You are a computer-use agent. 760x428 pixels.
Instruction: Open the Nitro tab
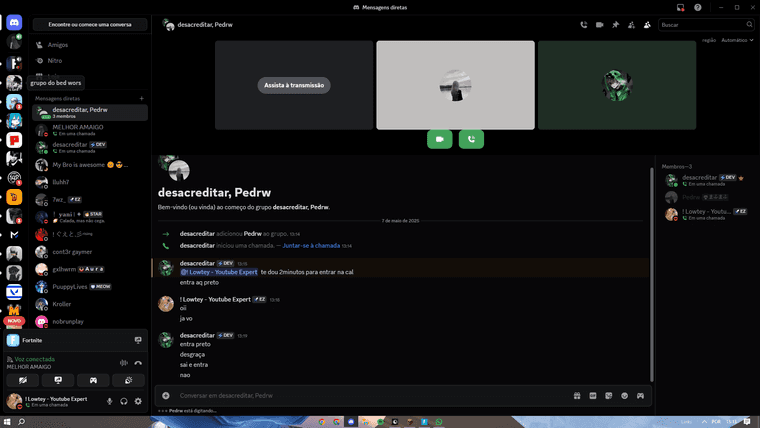pos(90,61)
